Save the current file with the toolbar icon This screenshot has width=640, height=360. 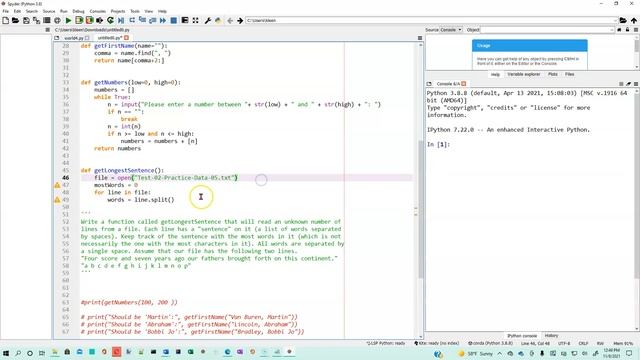click(x=26, y=20)
